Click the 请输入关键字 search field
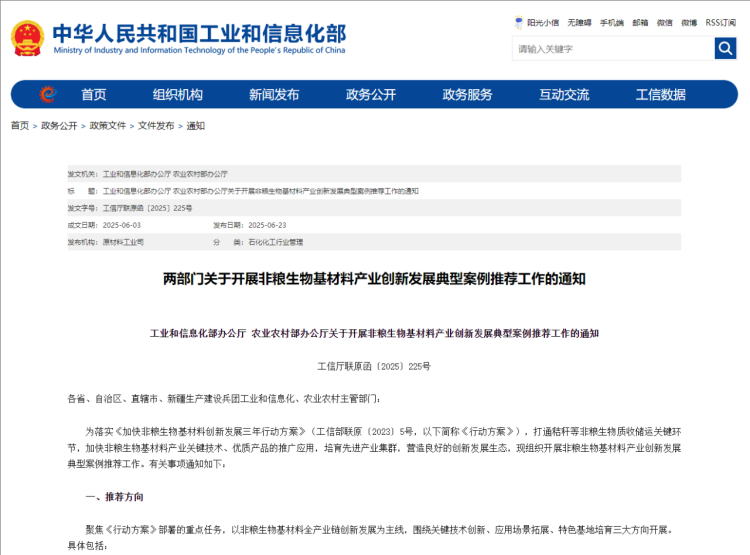 tap(612, 48)
